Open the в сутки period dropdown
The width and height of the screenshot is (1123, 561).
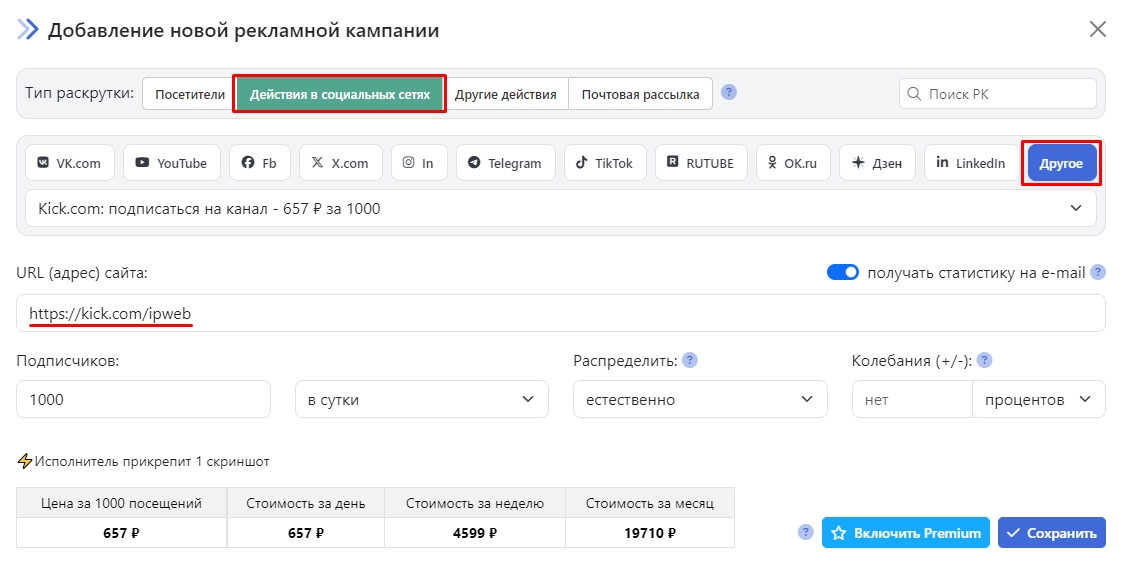coord(421,399)
